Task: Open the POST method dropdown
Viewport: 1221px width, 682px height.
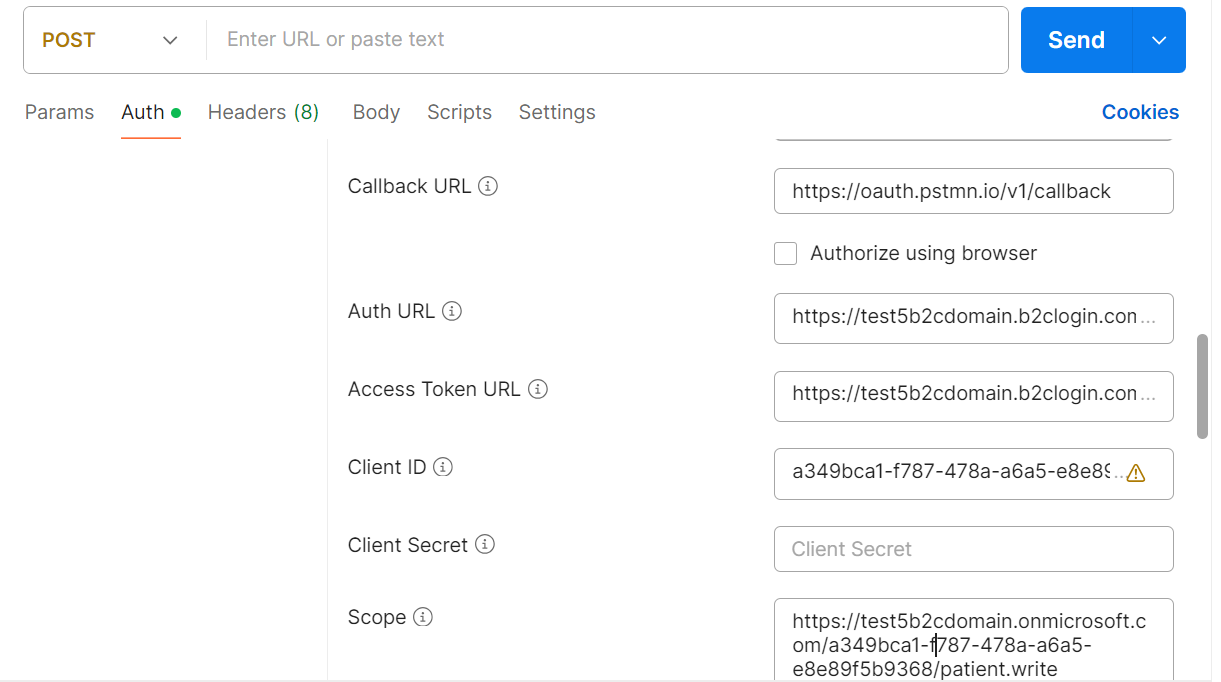Action: coord(110,40)
